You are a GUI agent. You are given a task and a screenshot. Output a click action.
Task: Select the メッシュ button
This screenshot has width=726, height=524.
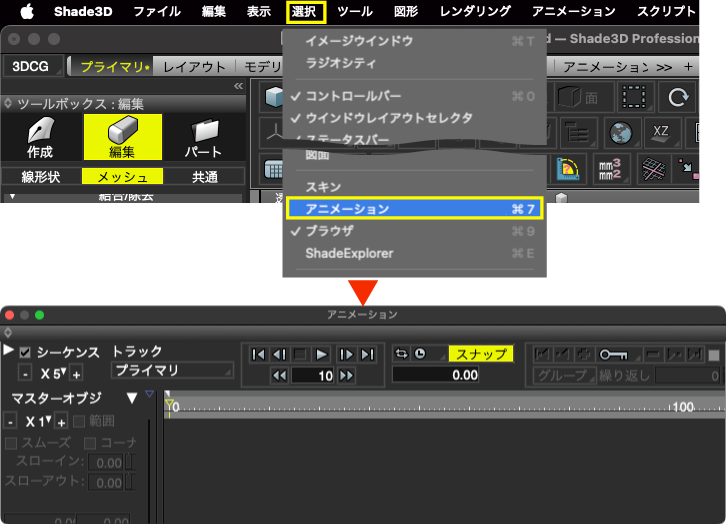(x=123, y=176)
